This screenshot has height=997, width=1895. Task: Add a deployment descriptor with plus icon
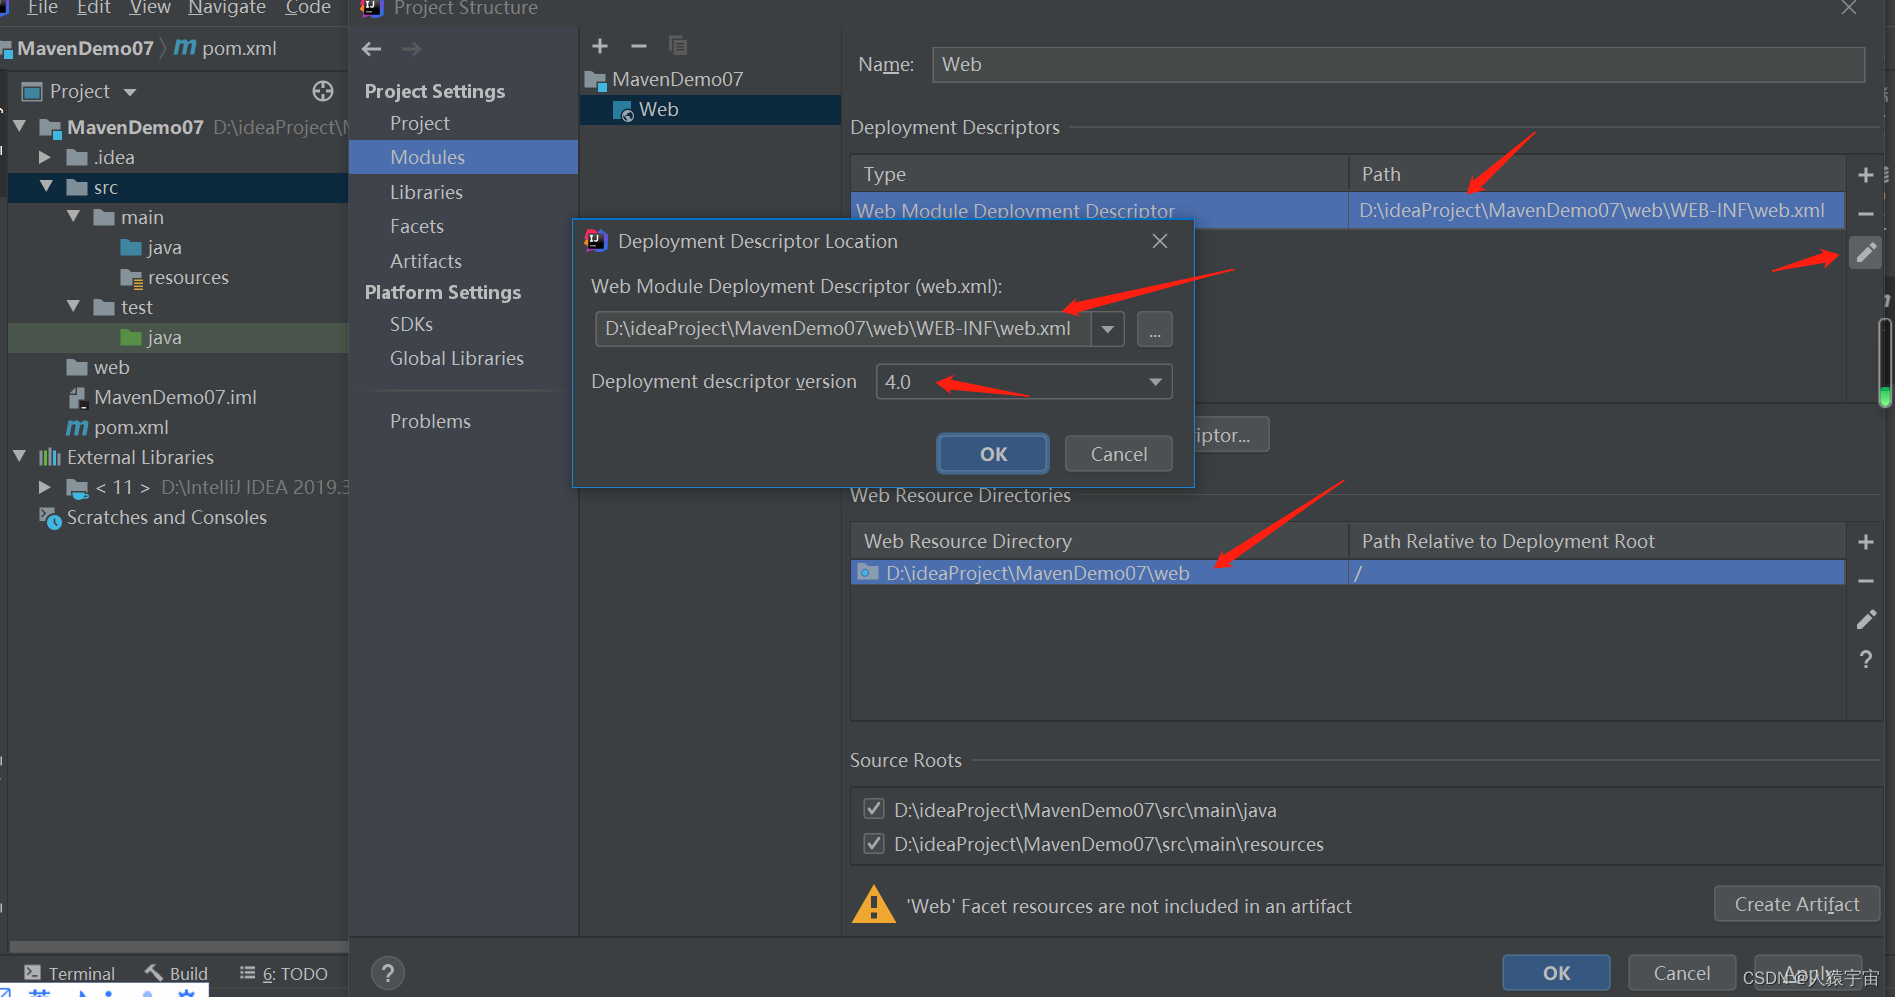[x=1866, y=175]
